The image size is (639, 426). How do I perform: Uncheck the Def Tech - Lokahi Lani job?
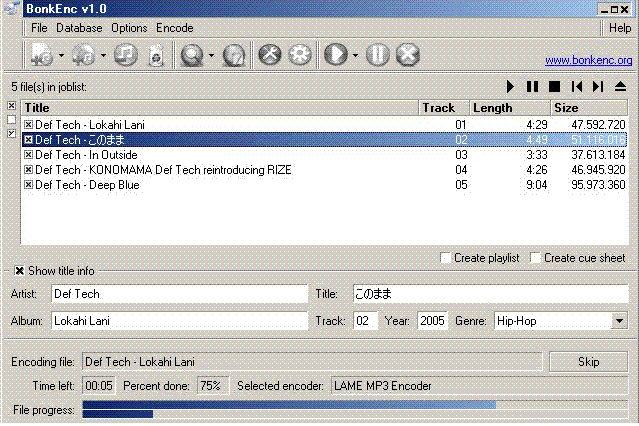click(x=28, y=124)
